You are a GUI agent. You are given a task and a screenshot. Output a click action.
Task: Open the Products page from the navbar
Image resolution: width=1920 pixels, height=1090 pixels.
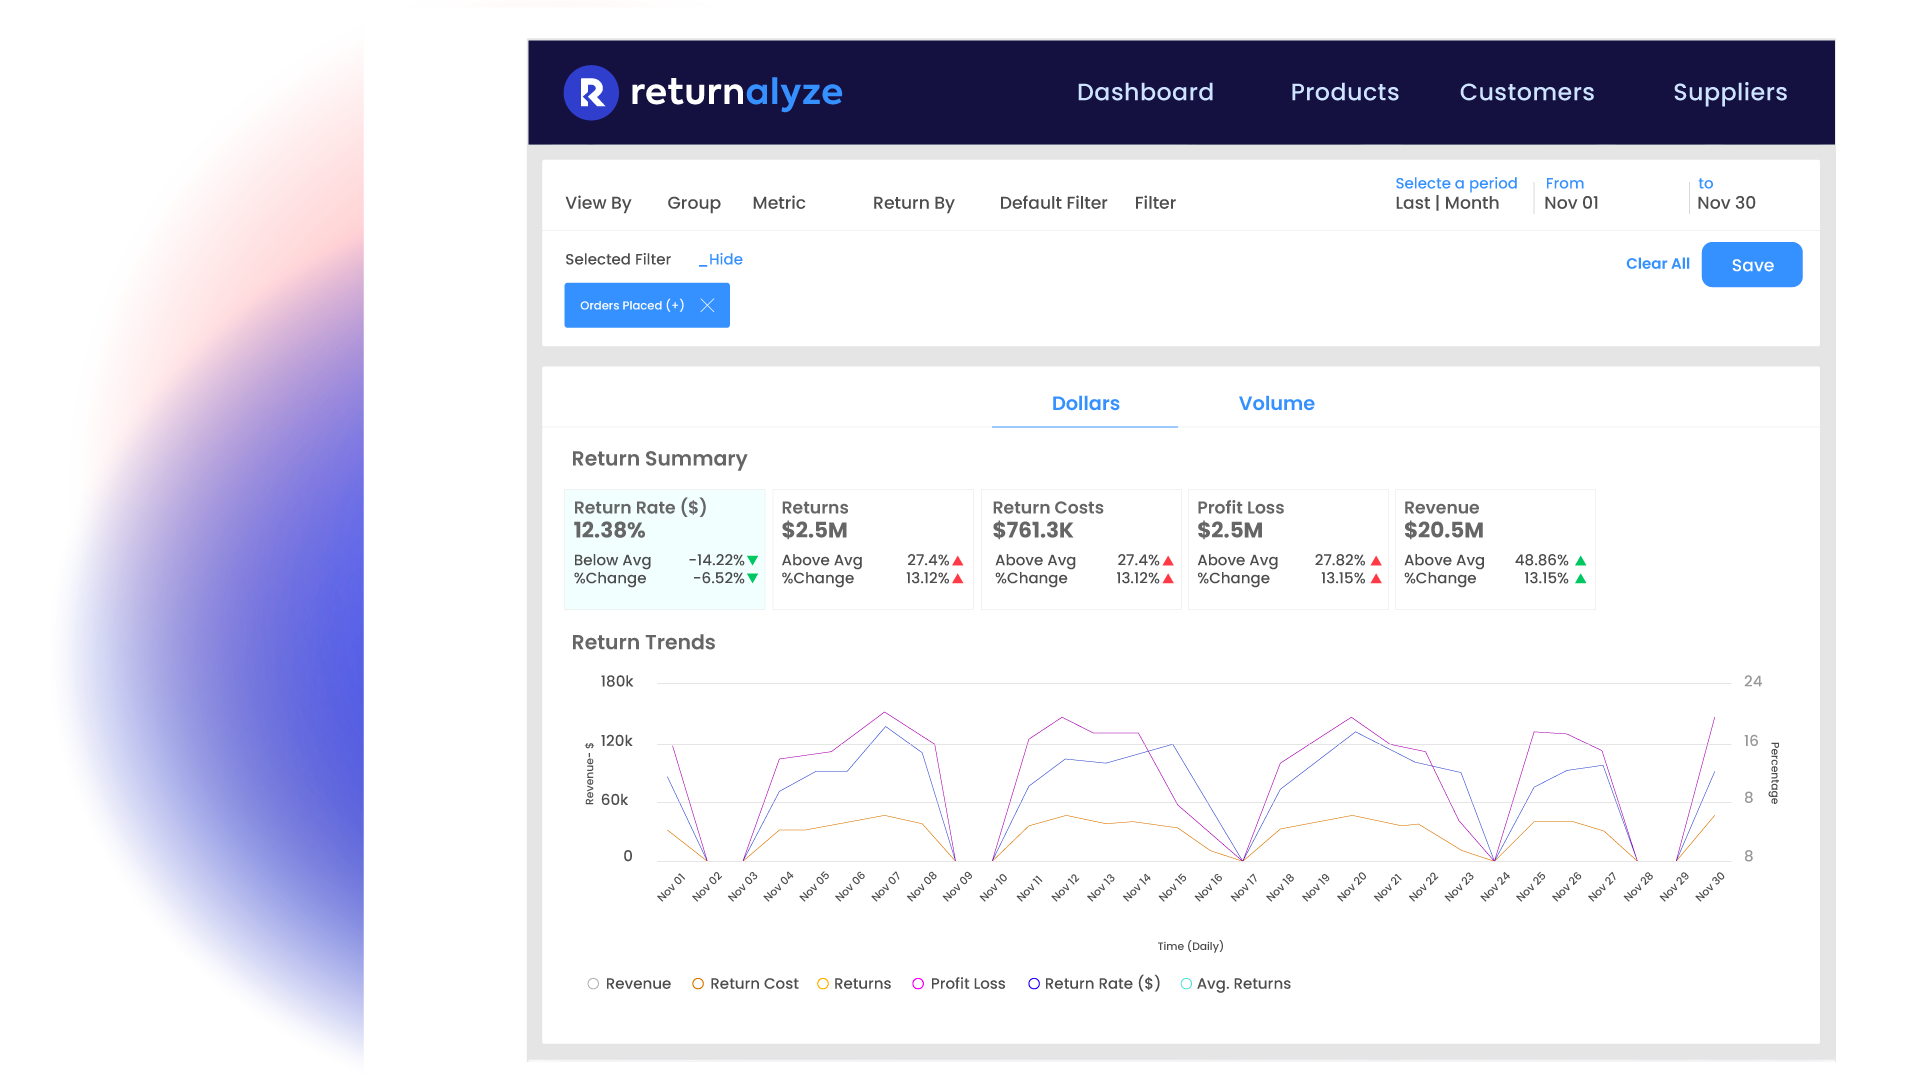click(x=1344, y=92)
